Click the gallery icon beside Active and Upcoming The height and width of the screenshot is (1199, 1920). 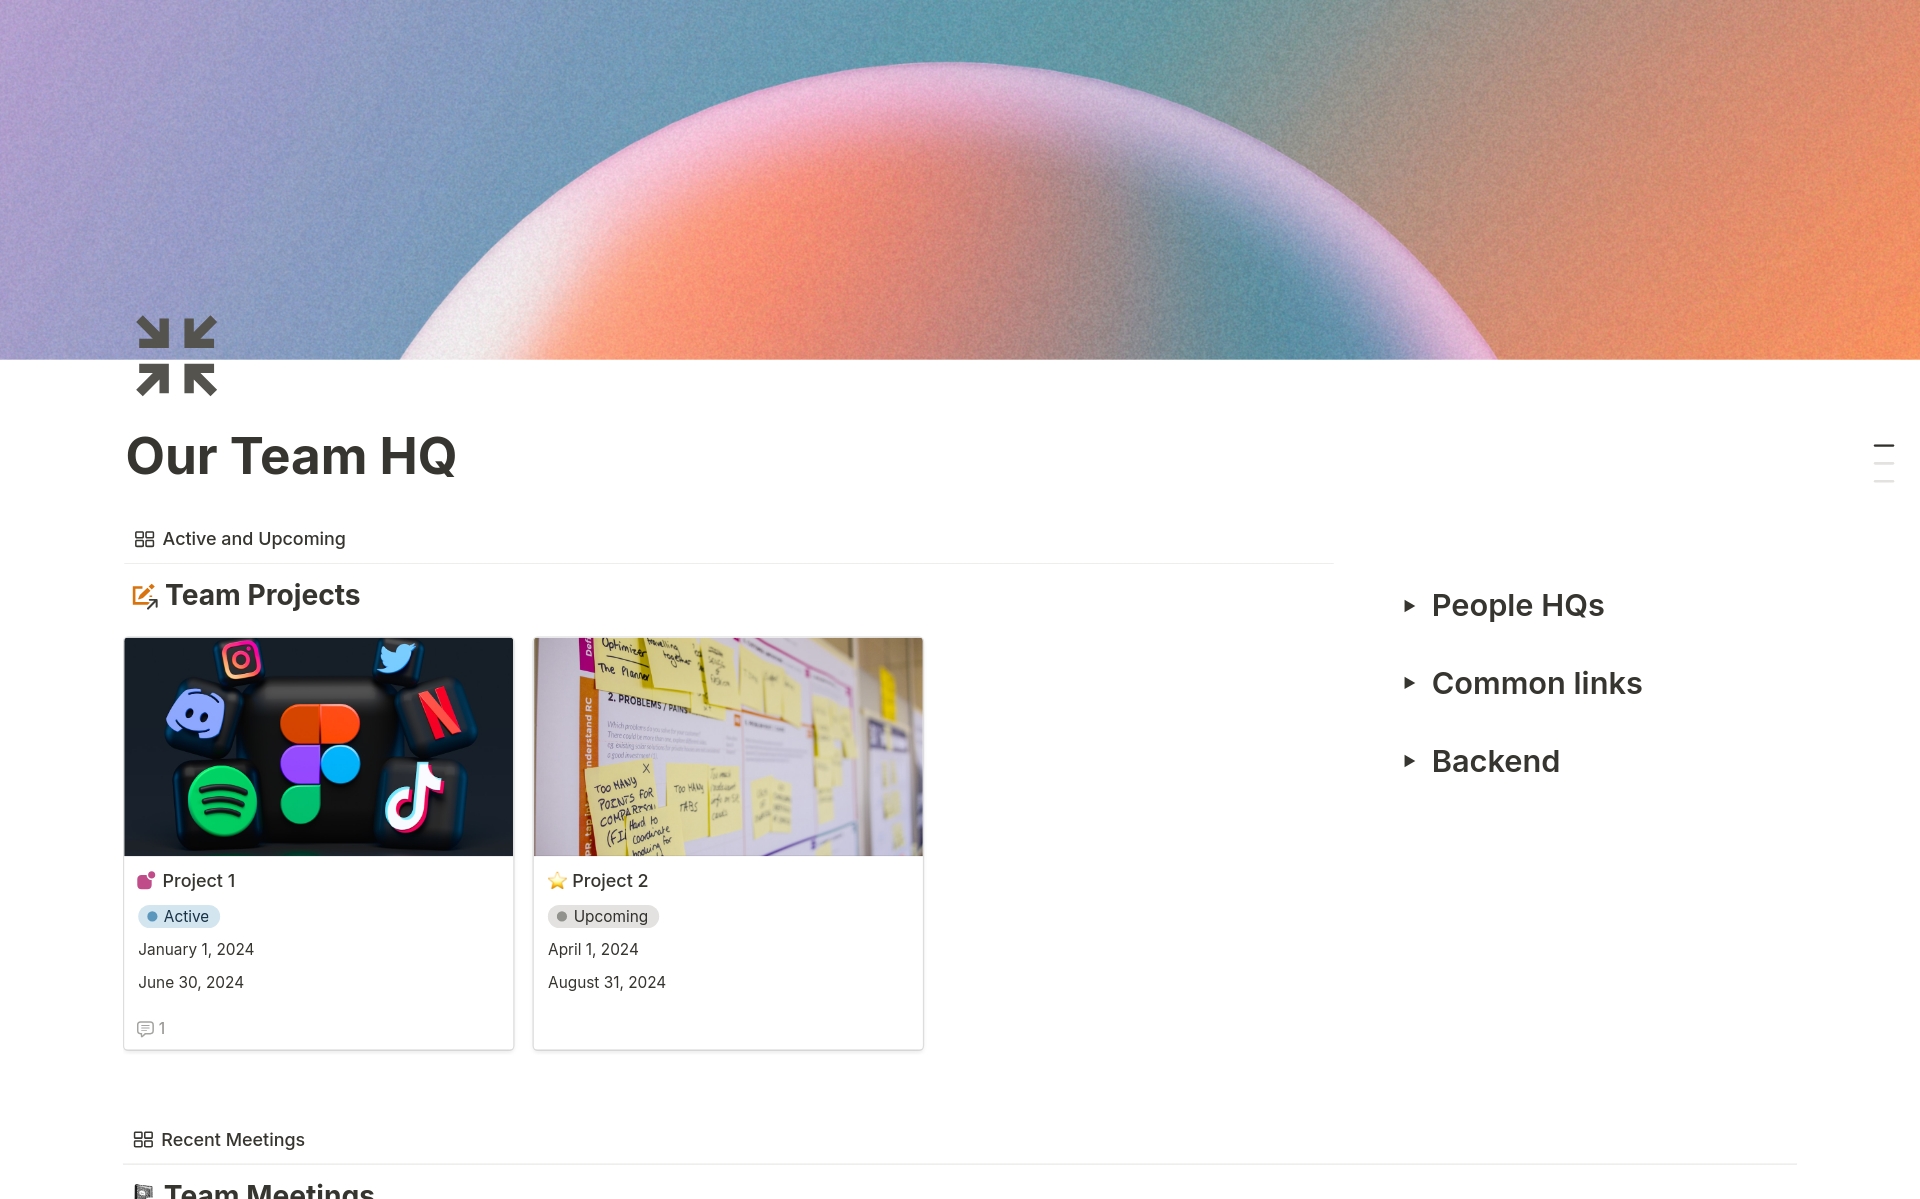pos(144,539)
